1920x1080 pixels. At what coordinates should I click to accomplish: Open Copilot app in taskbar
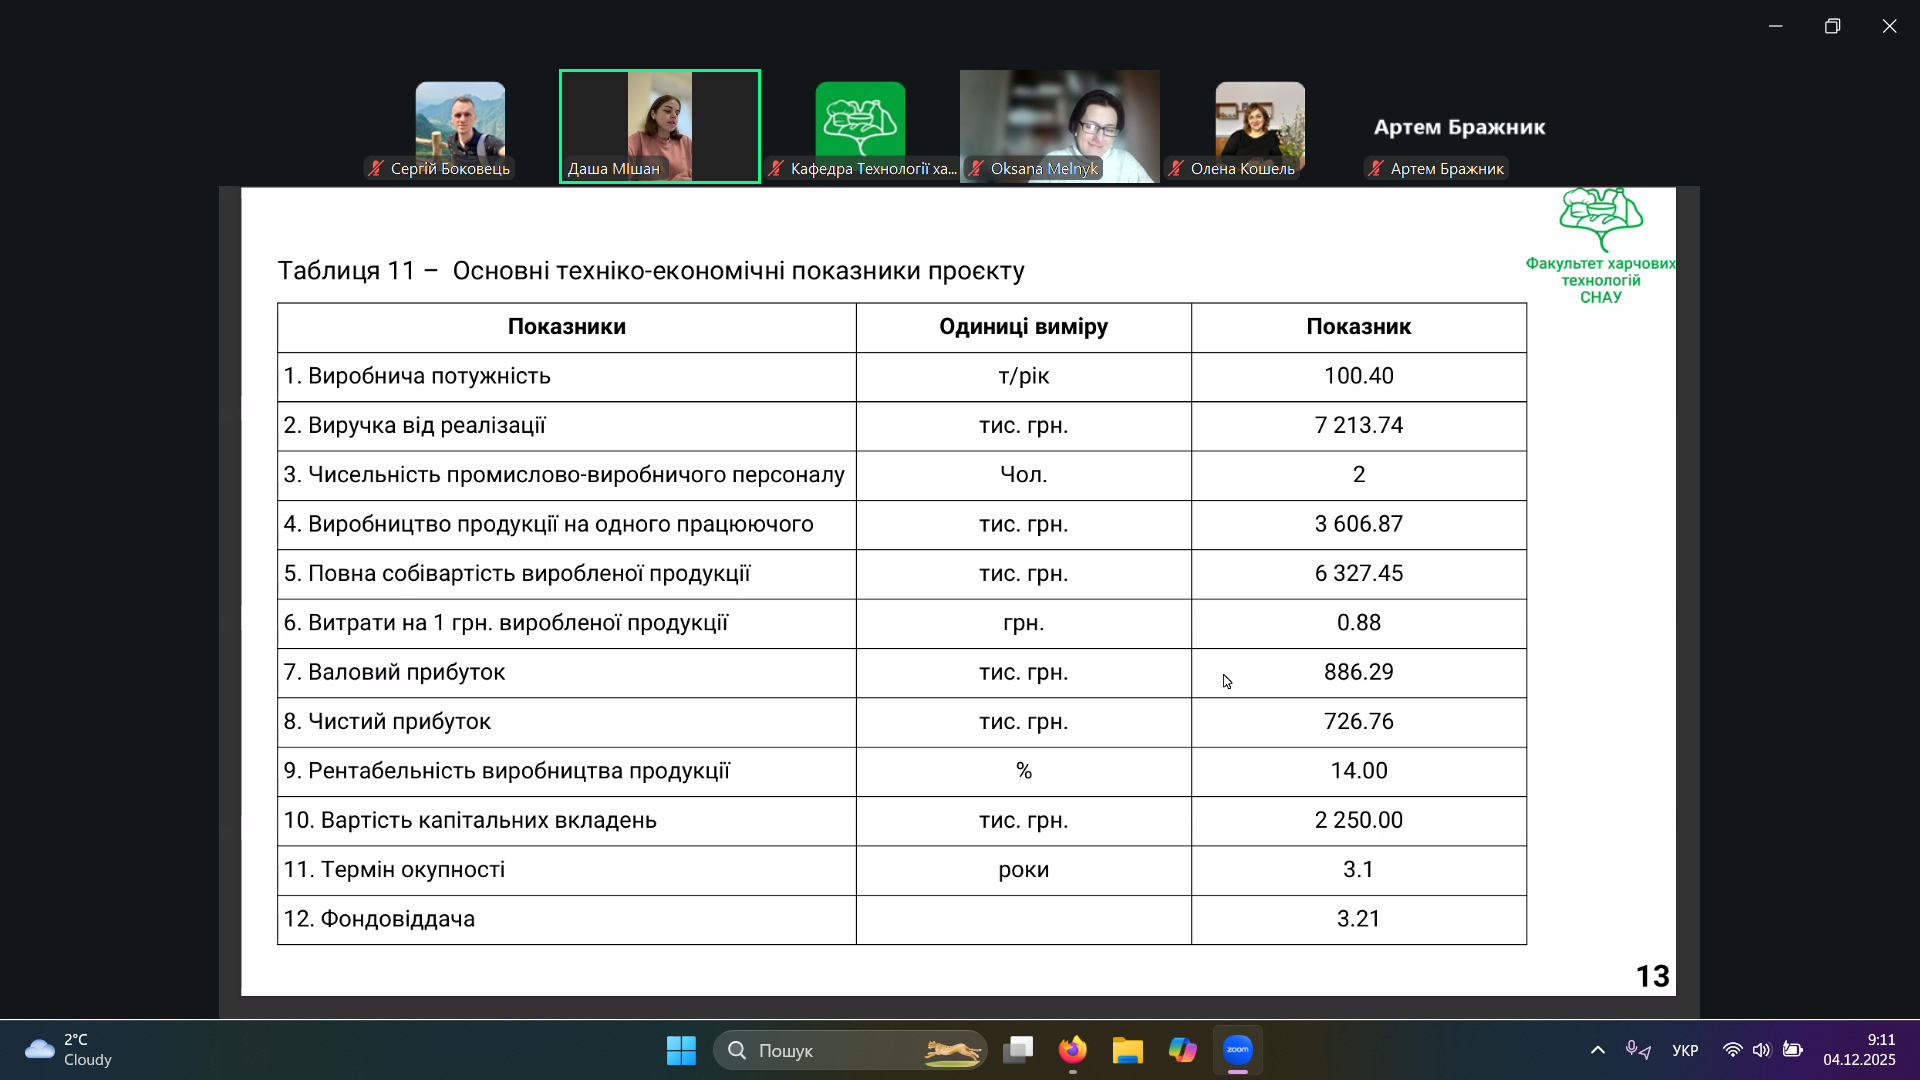(x=1182, y=1050)
